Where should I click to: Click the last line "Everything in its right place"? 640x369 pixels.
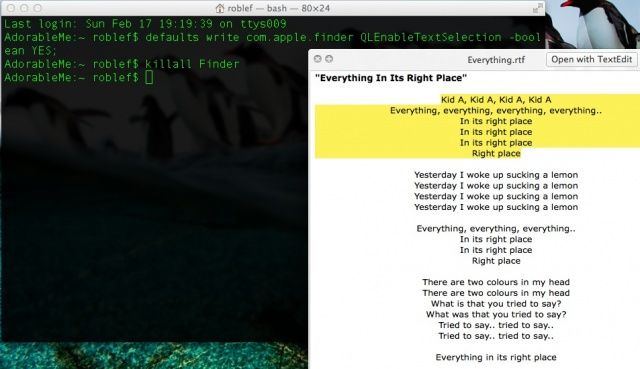pos(496,358)
